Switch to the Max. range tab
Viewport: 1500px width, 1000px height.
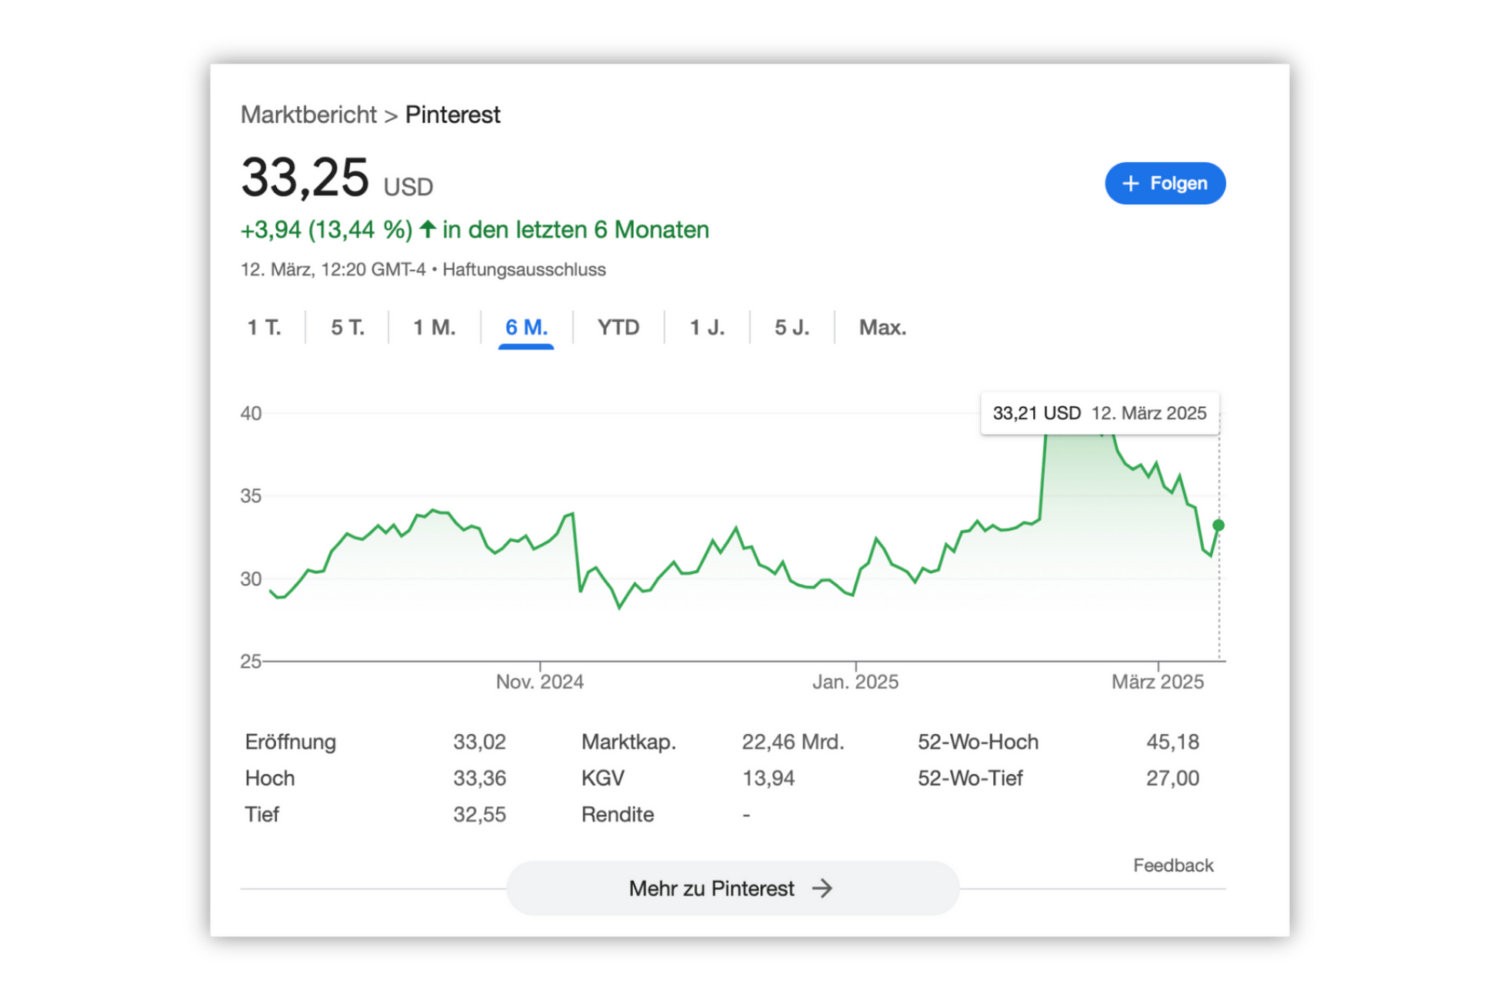pyautogui.click(x=883, y=327)
